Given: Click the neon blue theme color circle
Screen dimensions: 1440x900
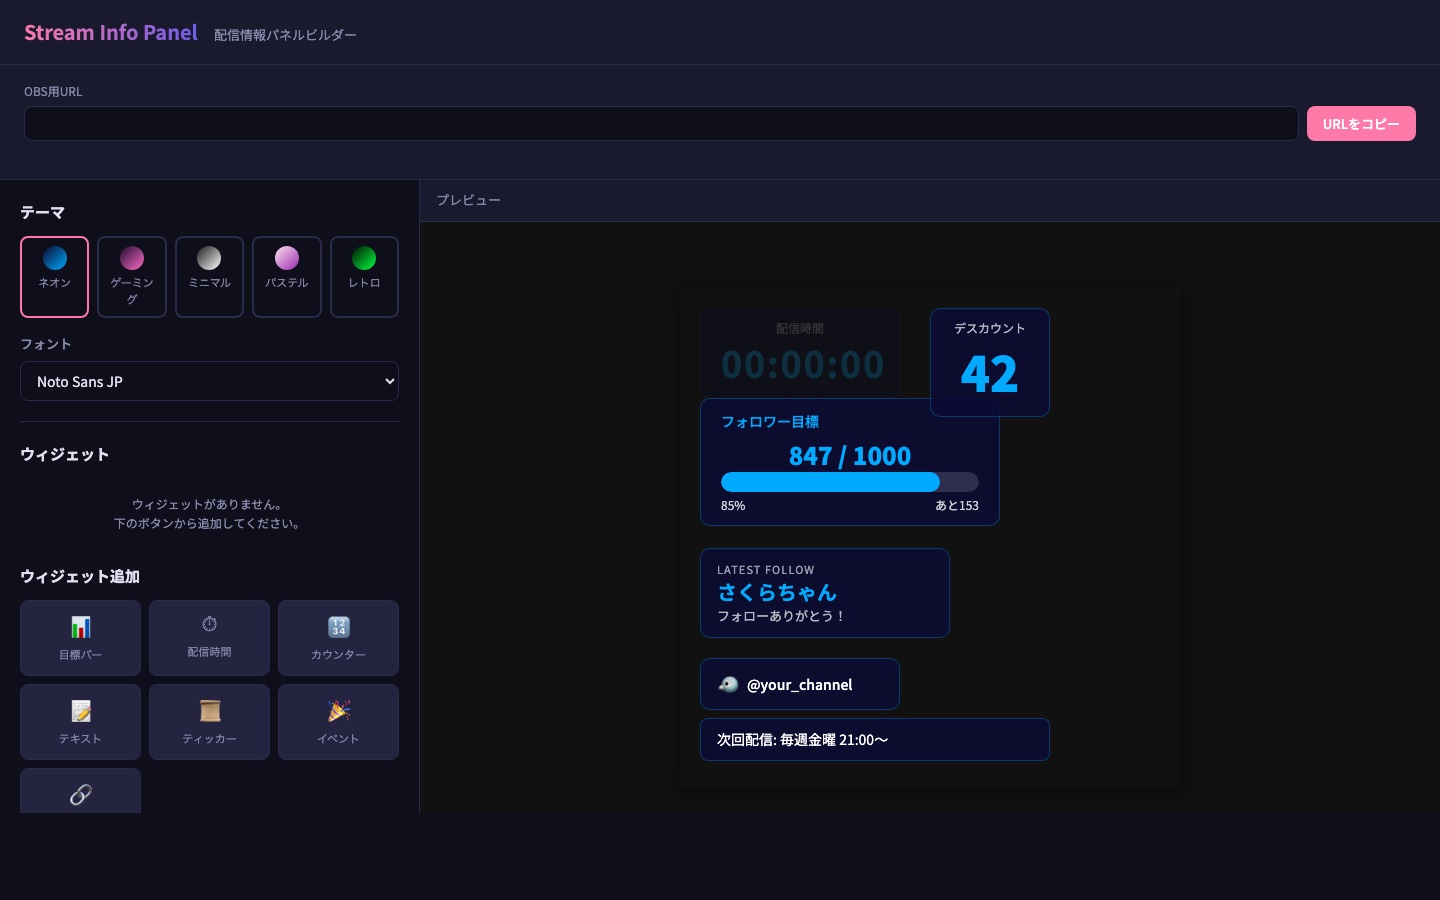Looking at the screenshot, I should (x=54, y=258).
